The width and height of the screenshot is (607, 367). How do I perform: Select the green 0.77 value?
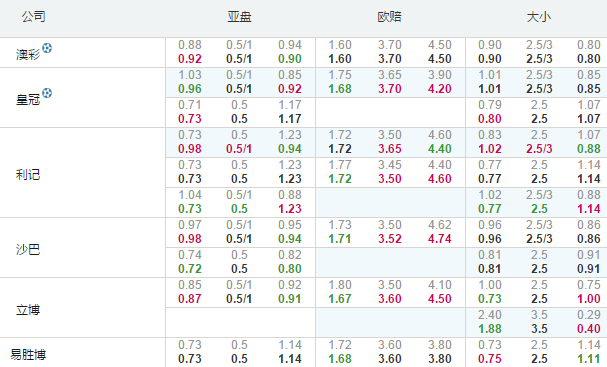pos(490,209)
